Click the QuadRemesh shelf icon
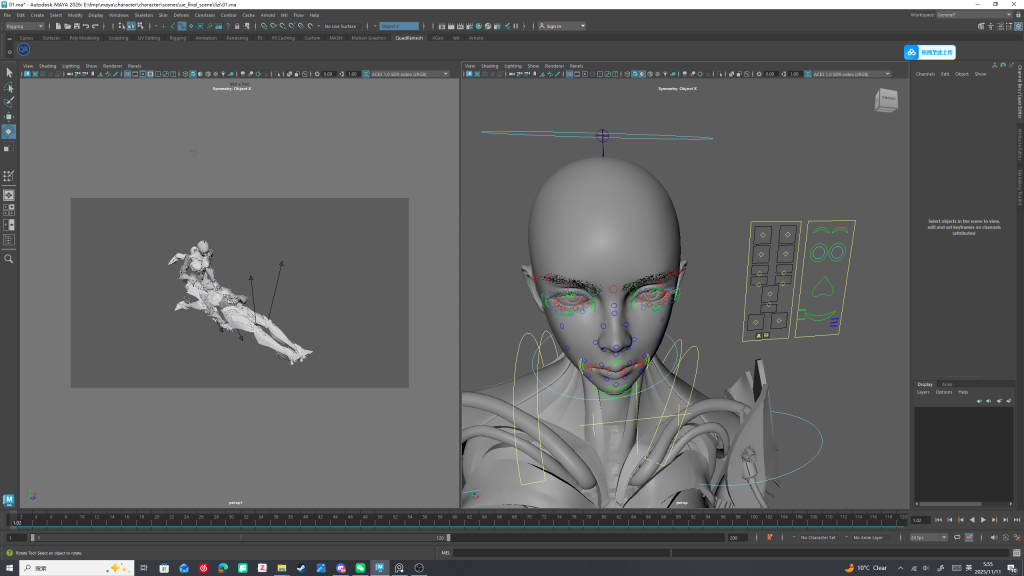Image resolution: width=1024 pixels, height=576 pixels. pyautogui.click(x=24, y=49)
